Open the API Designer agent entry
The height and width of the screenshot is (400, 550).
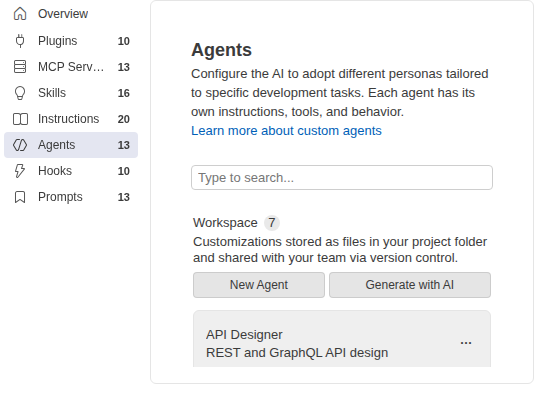342,339
